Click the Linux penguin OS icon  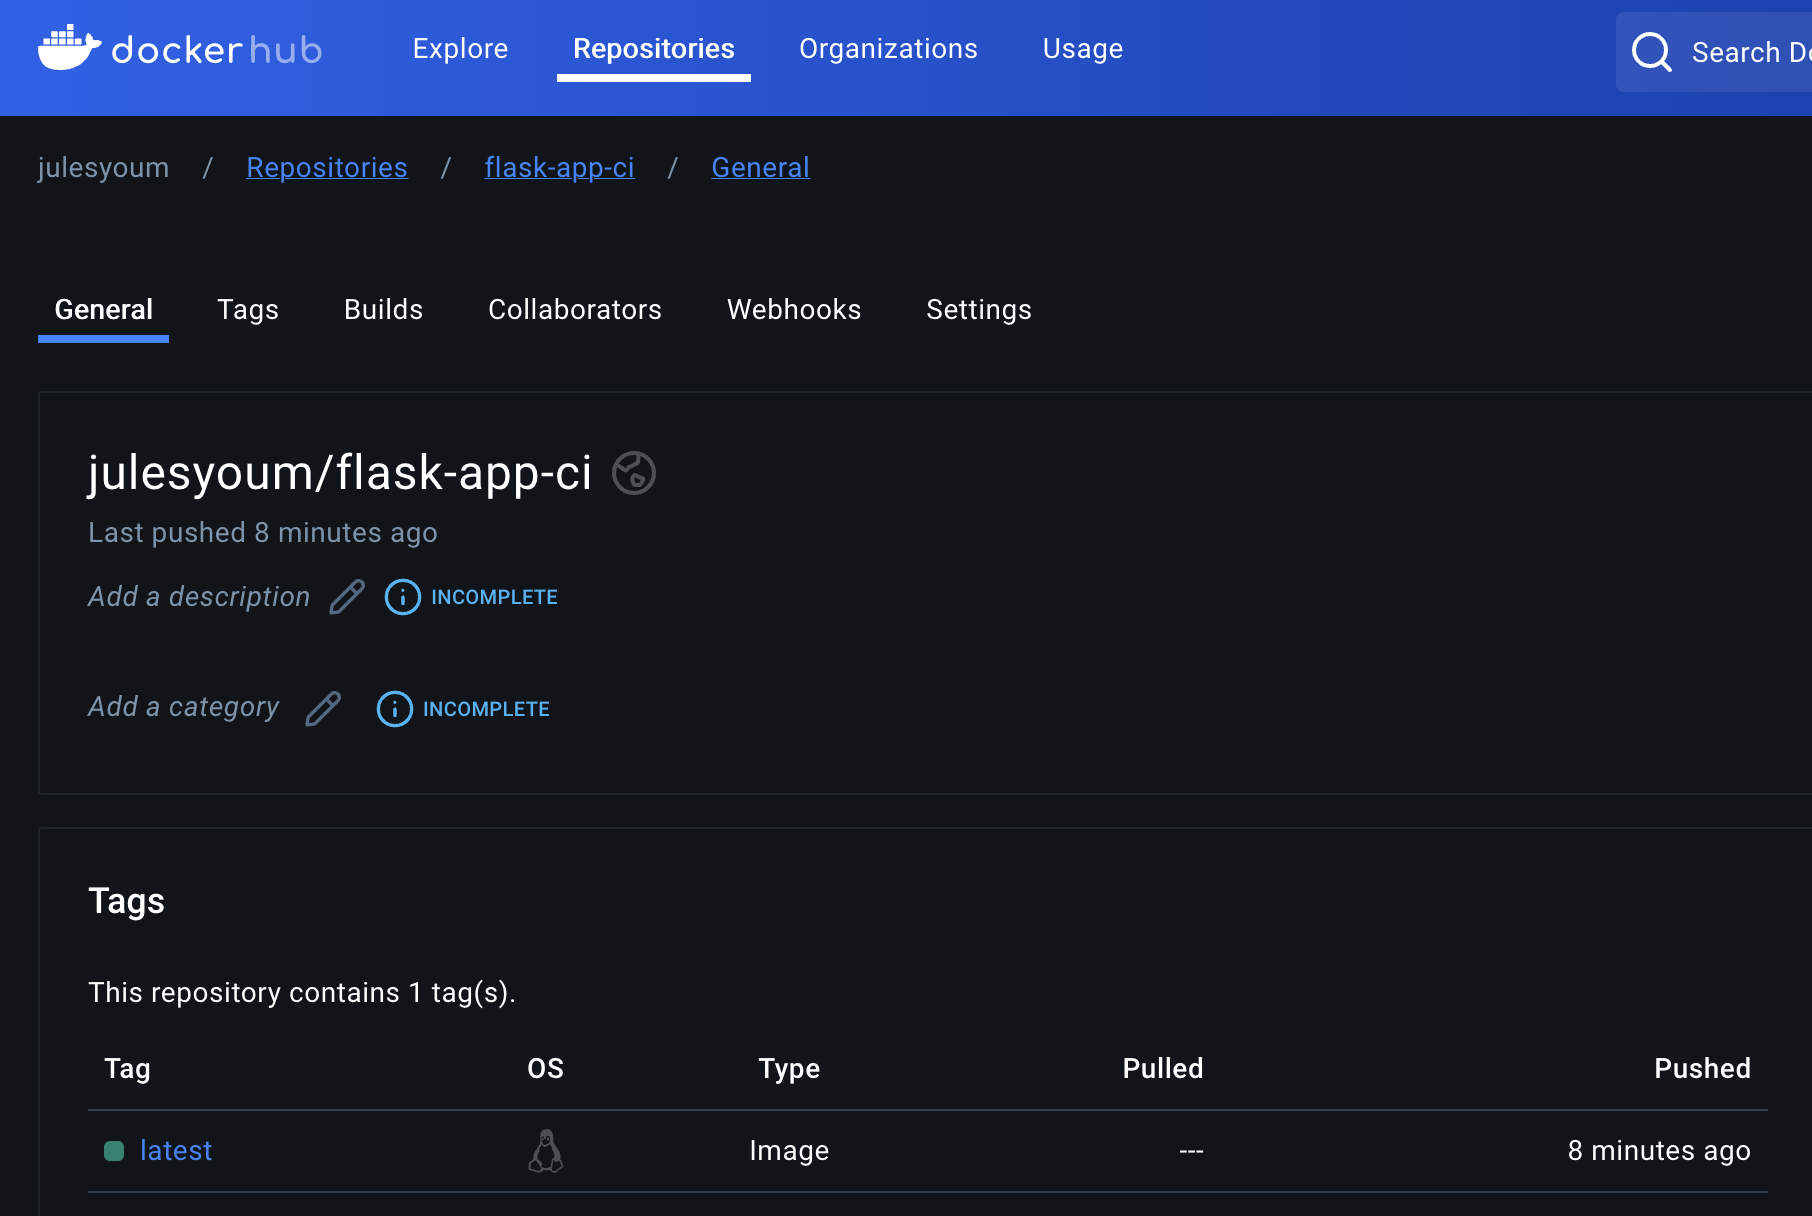546,1151
